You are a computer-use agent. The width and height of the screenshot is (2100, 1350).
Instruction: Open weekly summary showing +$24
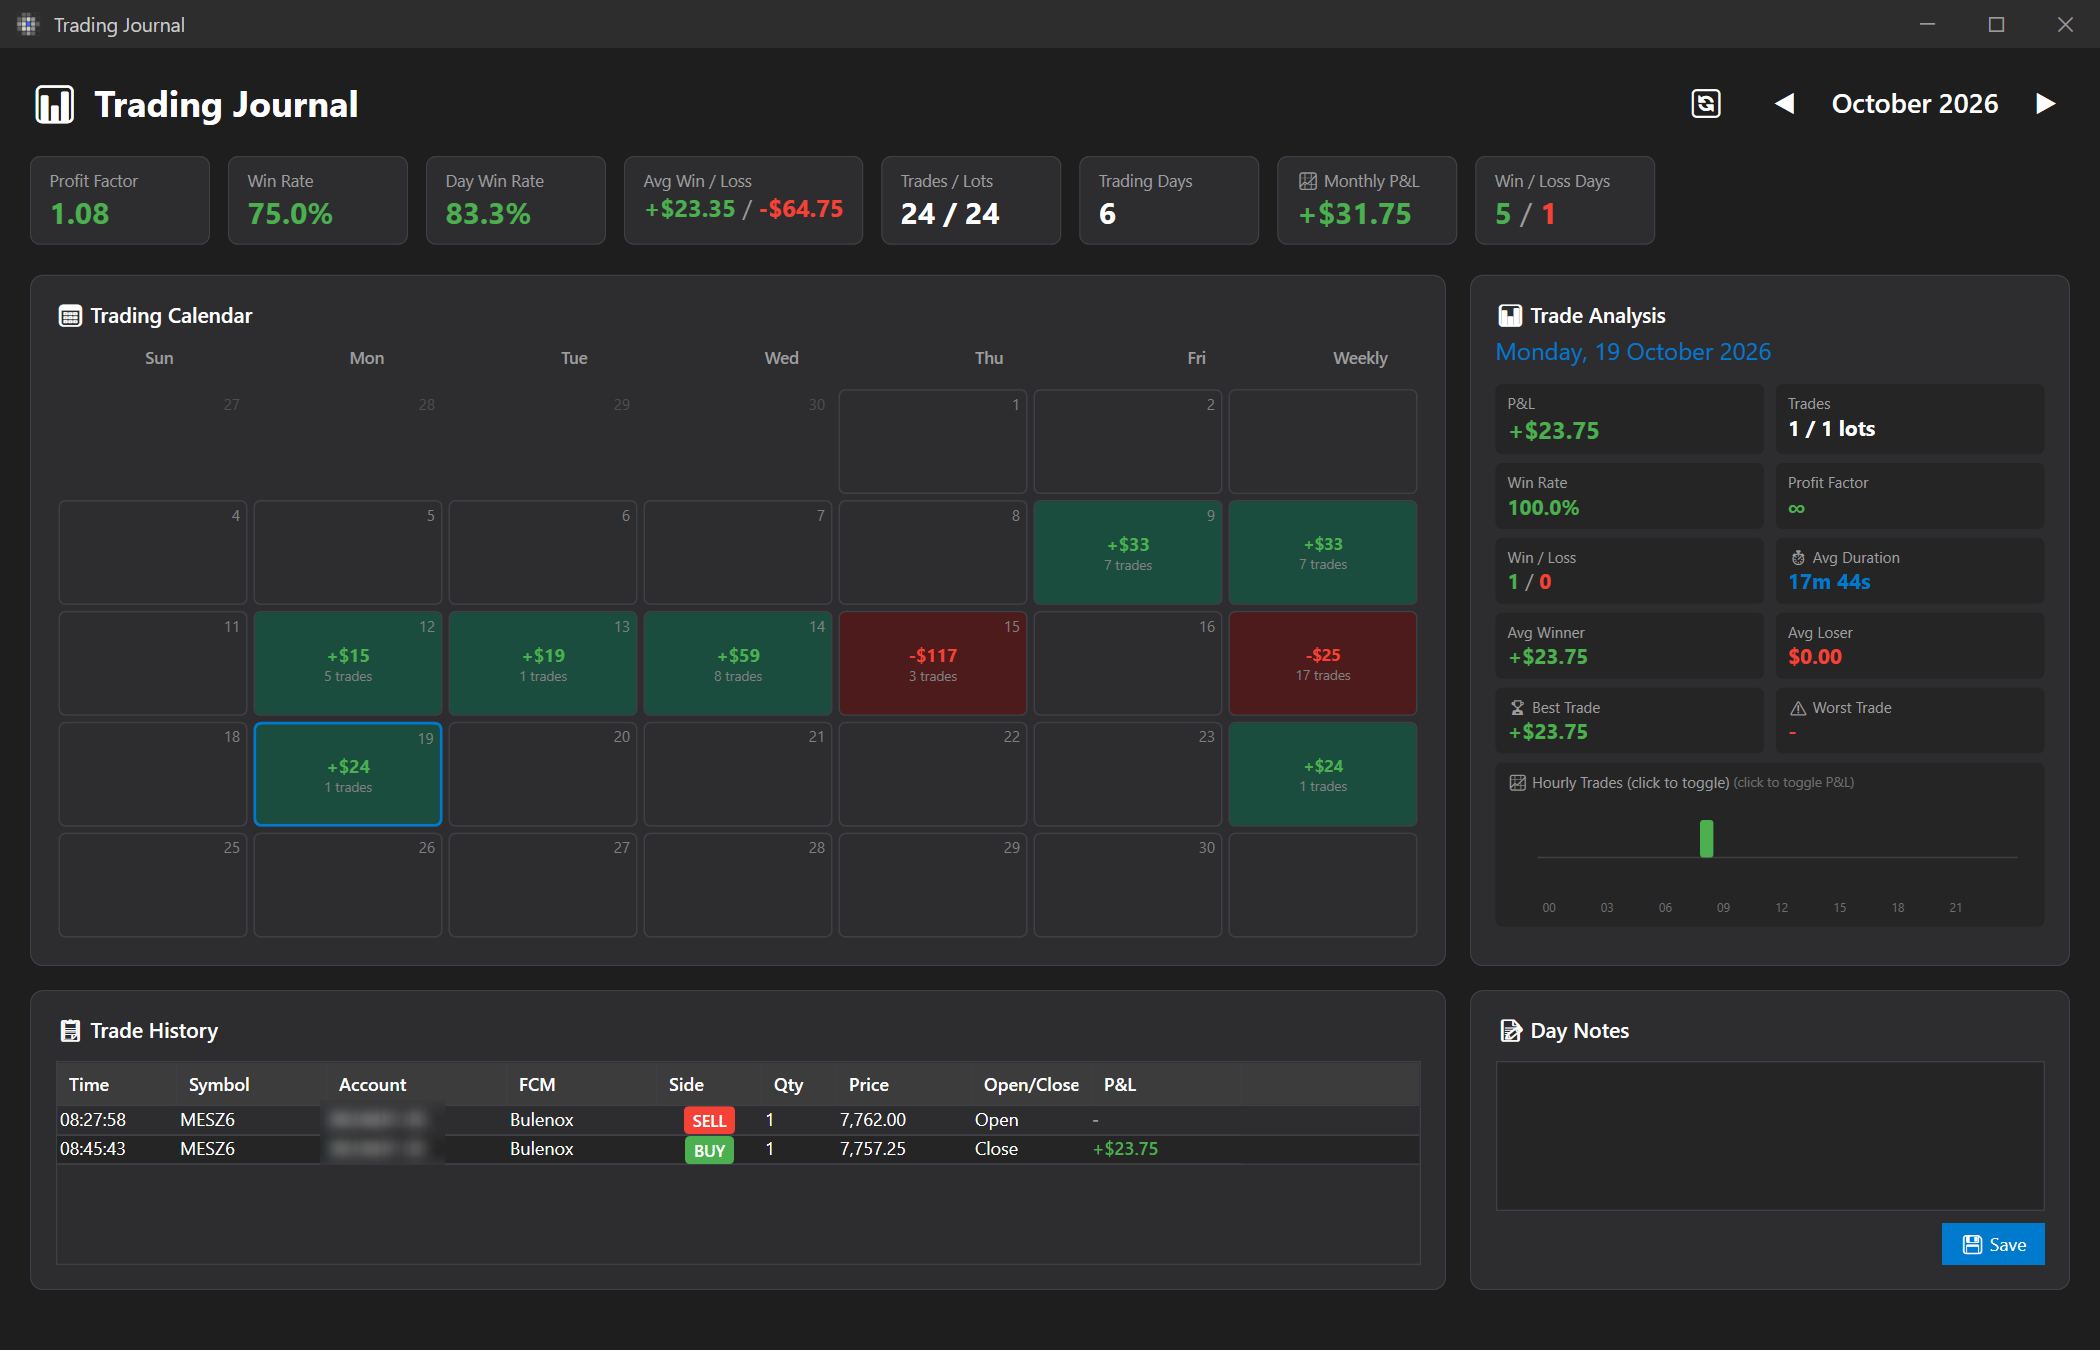click(1323, 774)
